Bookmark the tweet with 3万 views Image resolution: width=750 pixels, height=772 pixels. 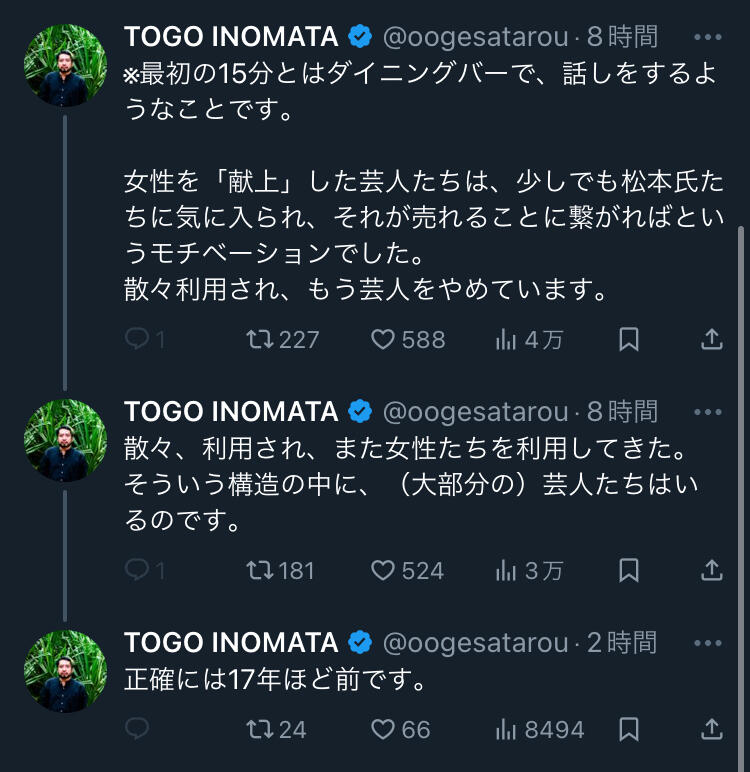click(x=628, y=570)
